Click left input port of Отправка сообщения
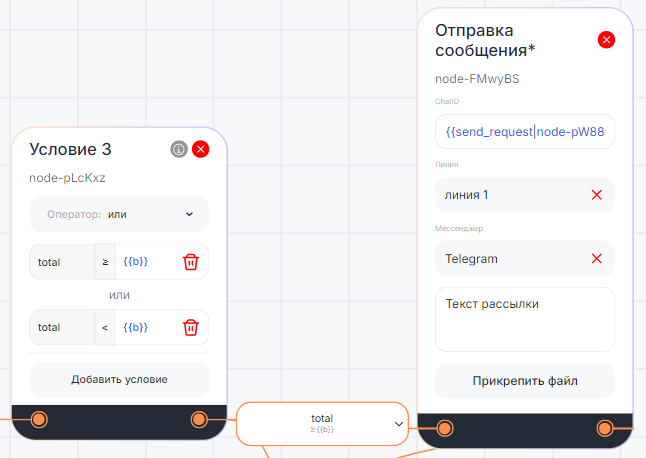The width and height of the screenshot is (646, 458). click(x=445, y=429)
